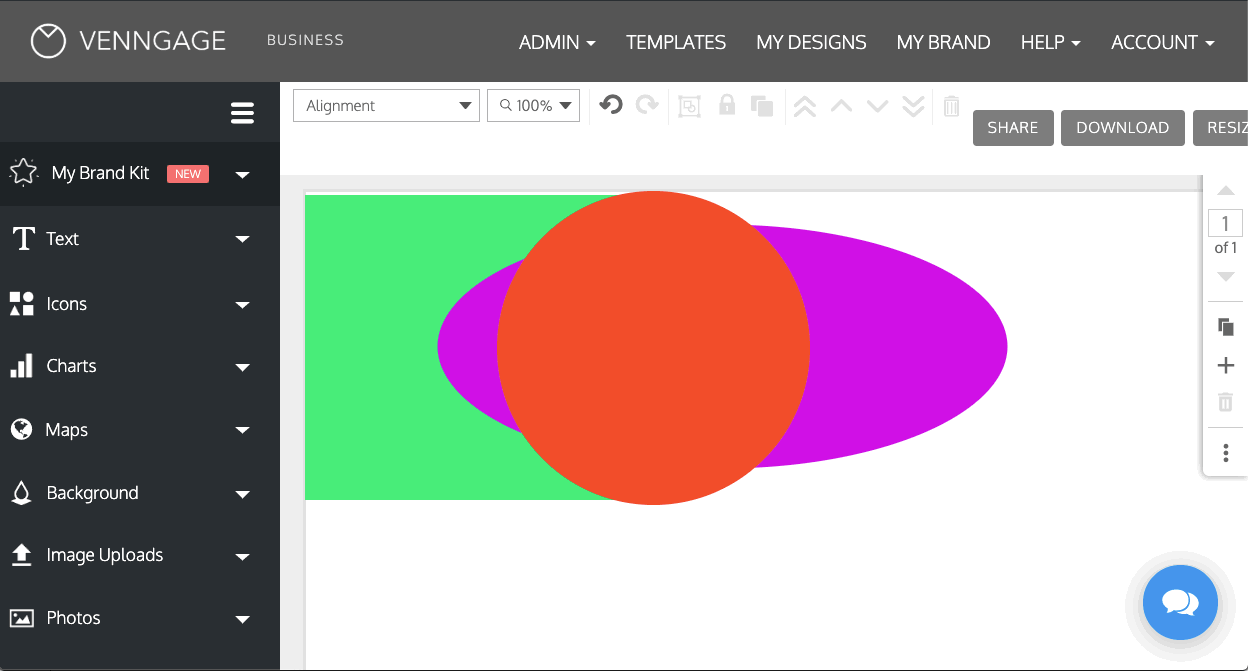Click the Photos picture icon
The image size is (1248, 671).
click(x=22, y=618)
